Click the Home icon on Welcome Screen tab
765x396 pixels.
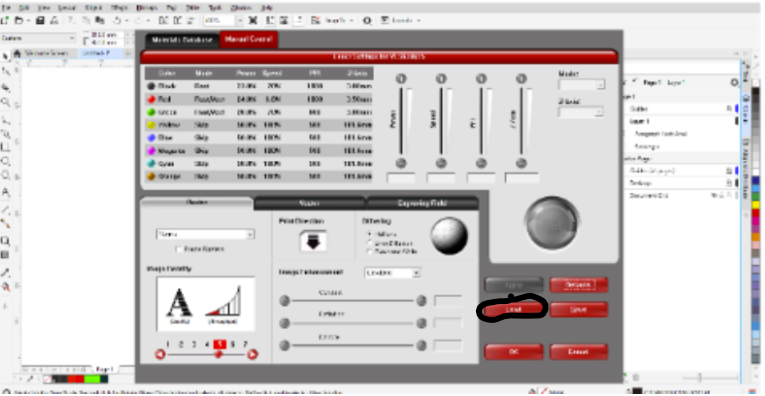(18, 53)
